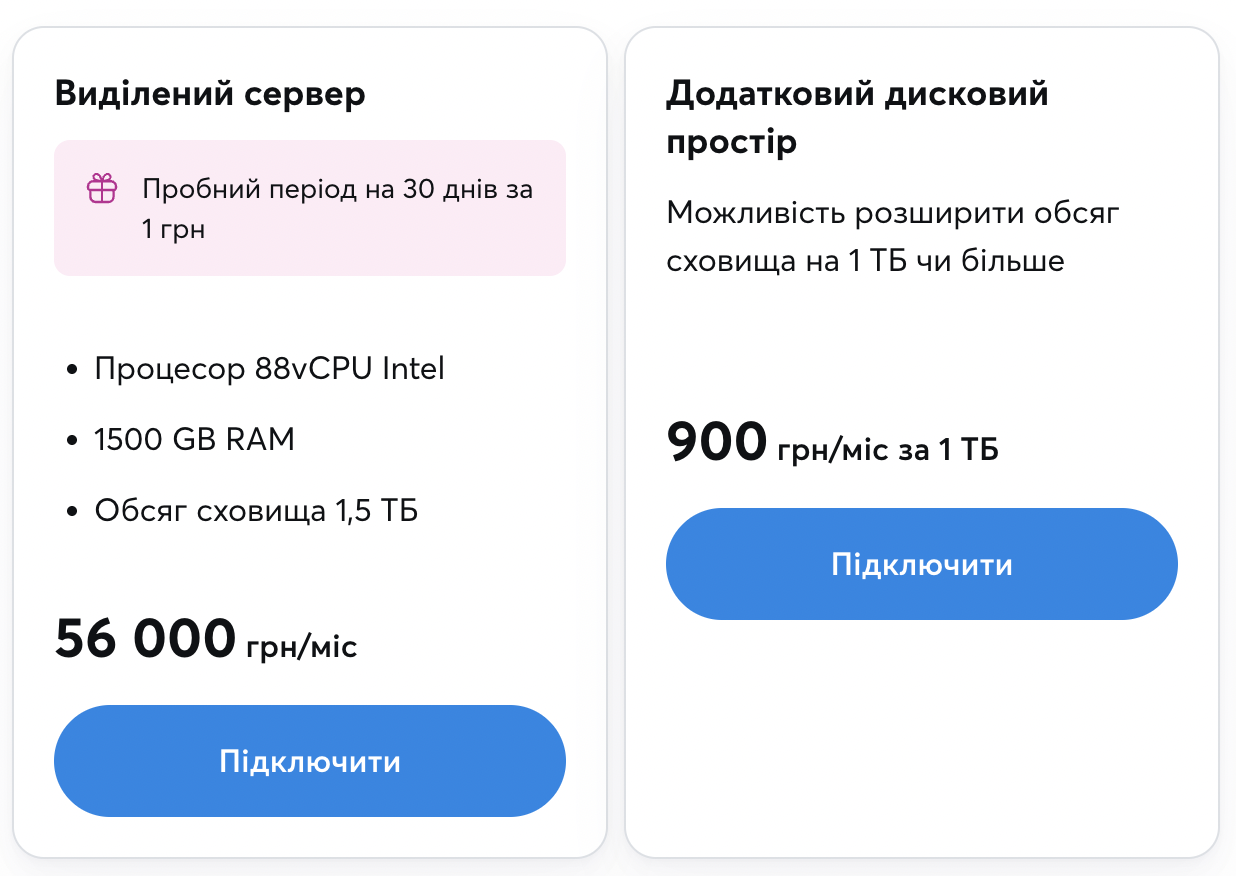
Task: Select the 1500 GB RAM list item
Action: 195,439
